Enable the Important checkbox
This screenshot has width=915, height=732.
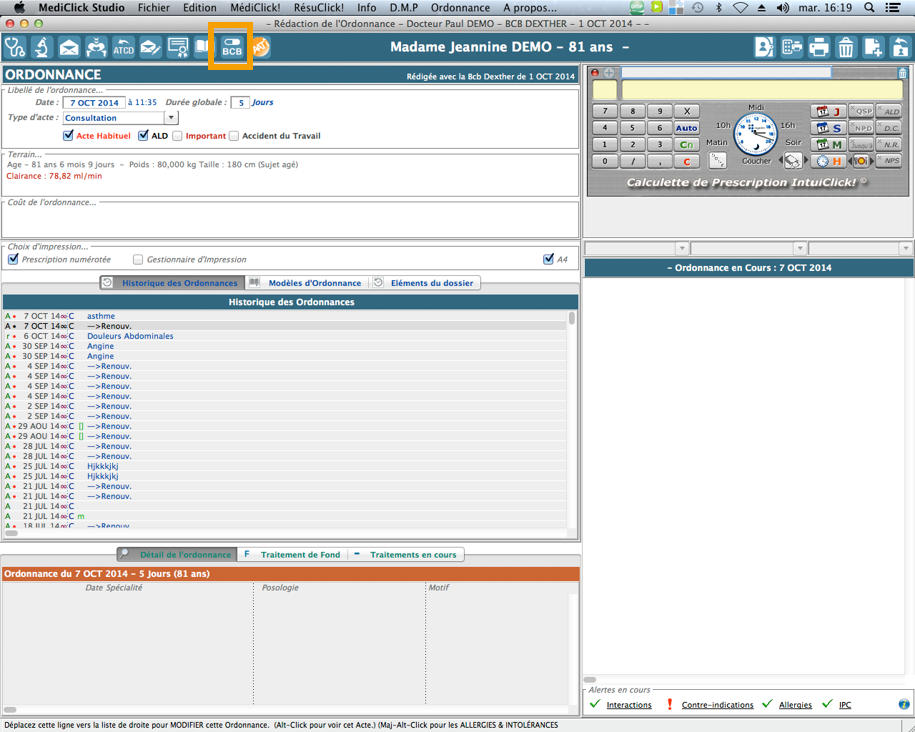(x=177, y=136)
